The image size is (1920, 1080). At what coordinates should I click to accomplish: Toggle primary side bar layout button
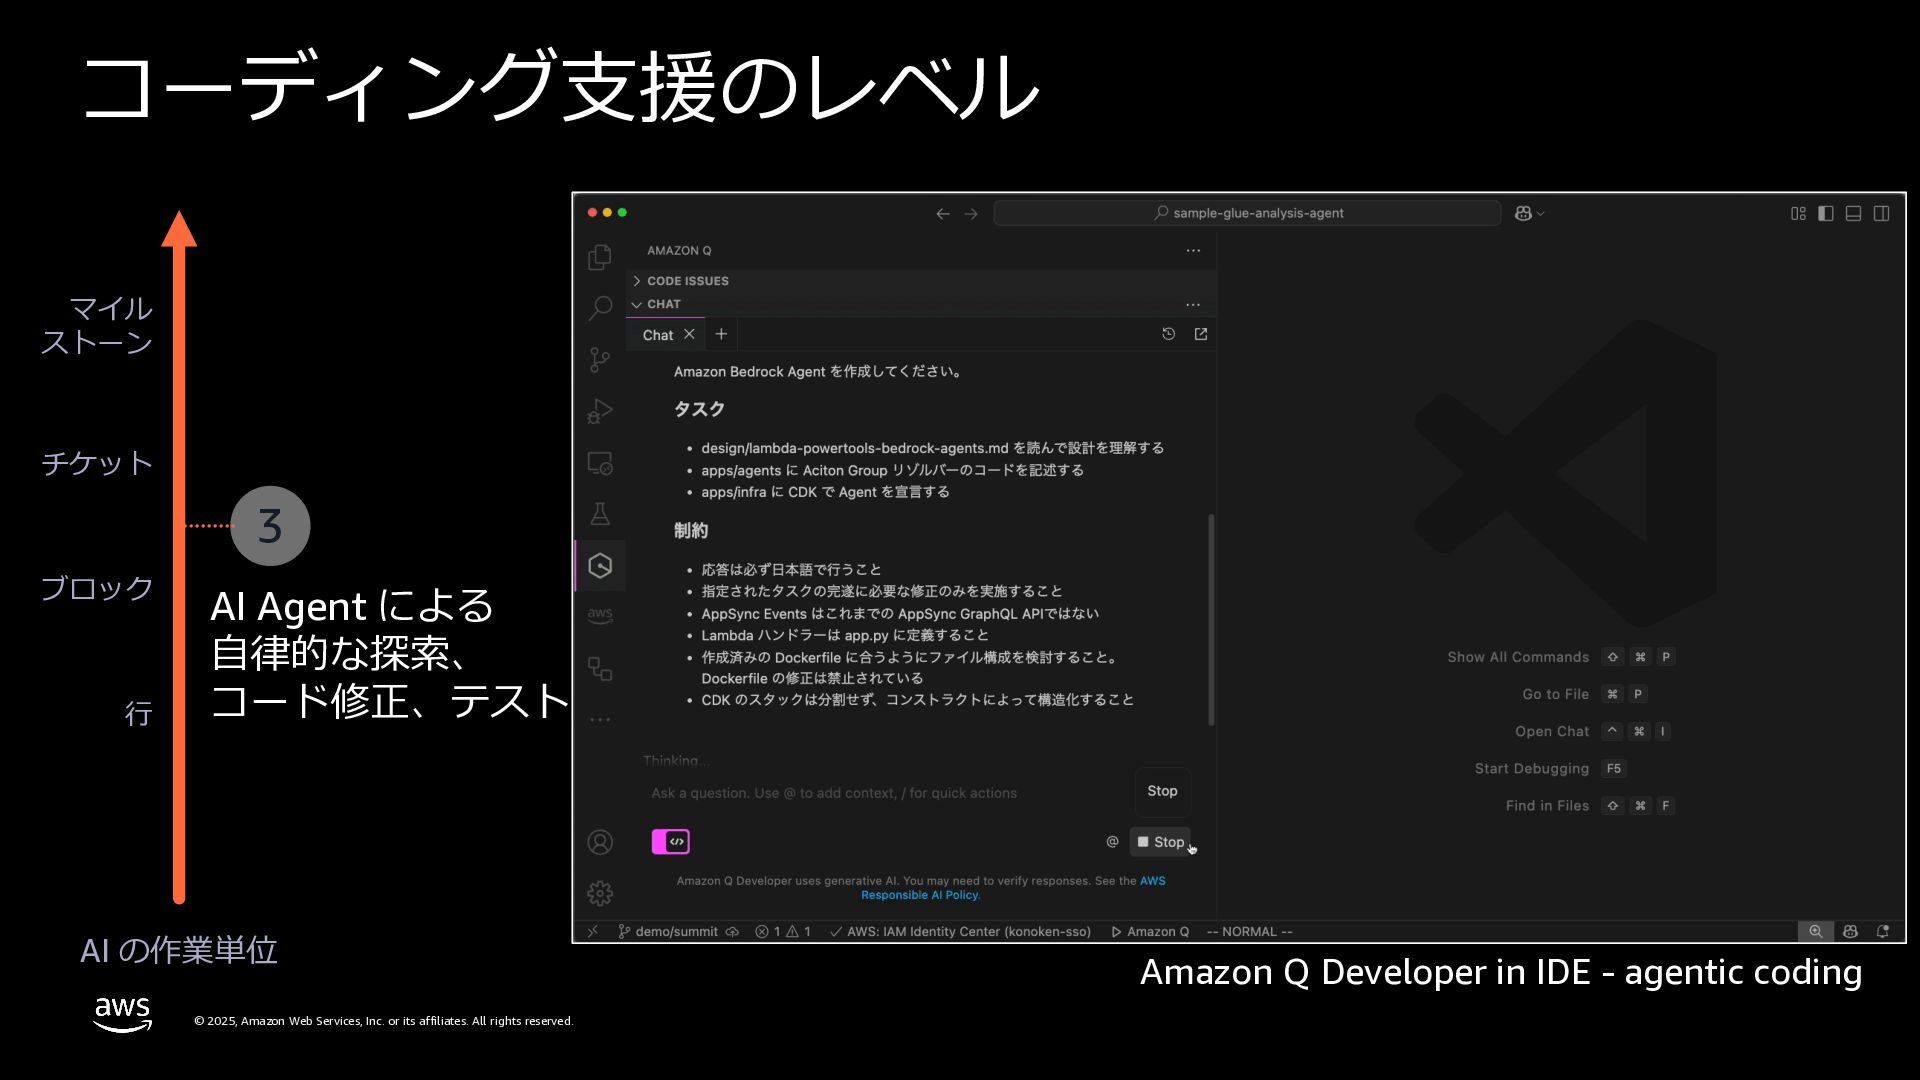pos(1825,213)
